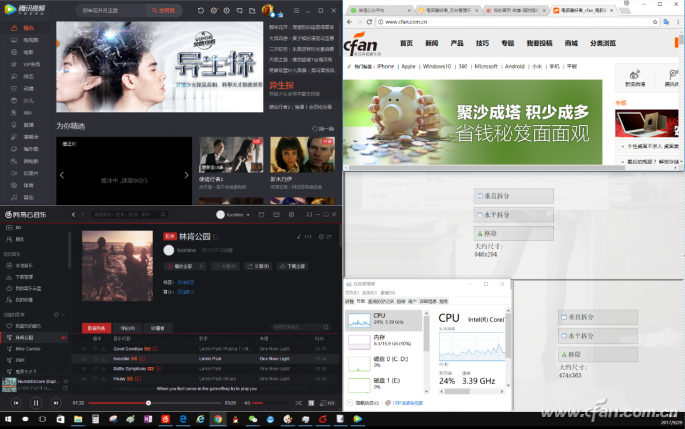Seek using NetEase playback progress bar
The image size is (685, 429).
(x=155, y=403)
